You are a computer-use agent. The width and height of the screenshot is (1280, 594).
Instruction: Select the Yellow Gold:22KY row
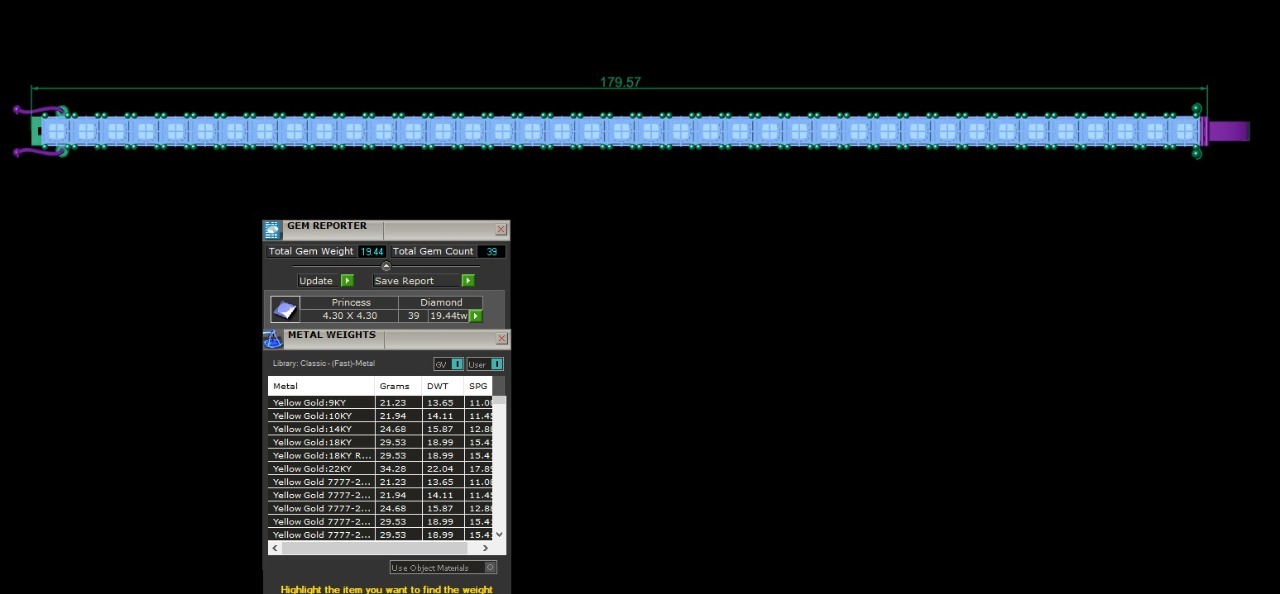click(x=320, y=468)
